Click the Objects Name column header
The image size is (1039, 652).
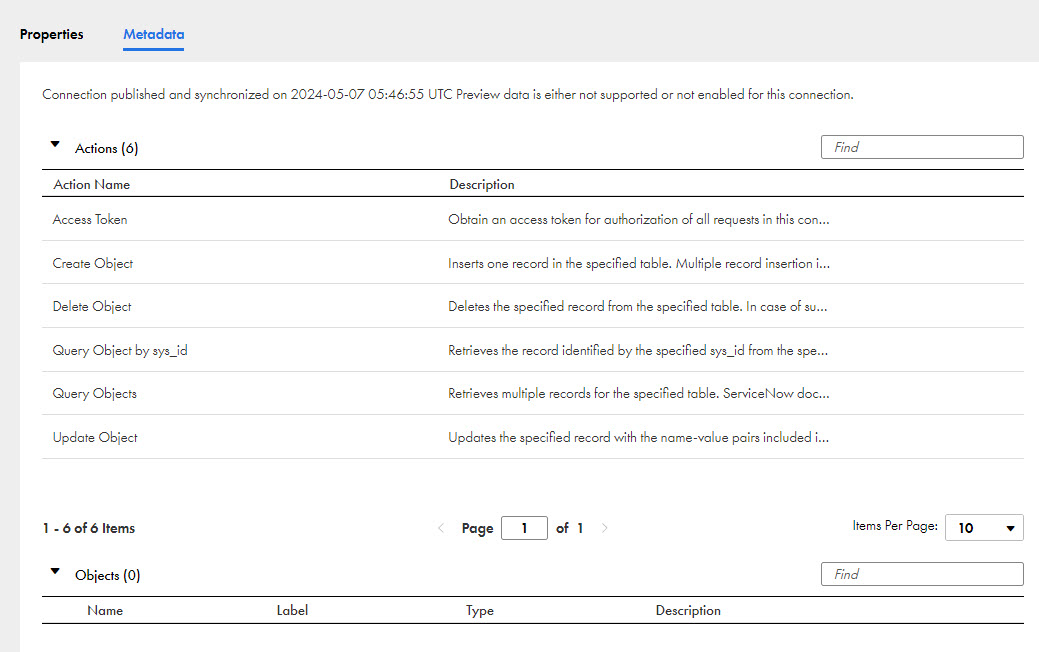105,610
